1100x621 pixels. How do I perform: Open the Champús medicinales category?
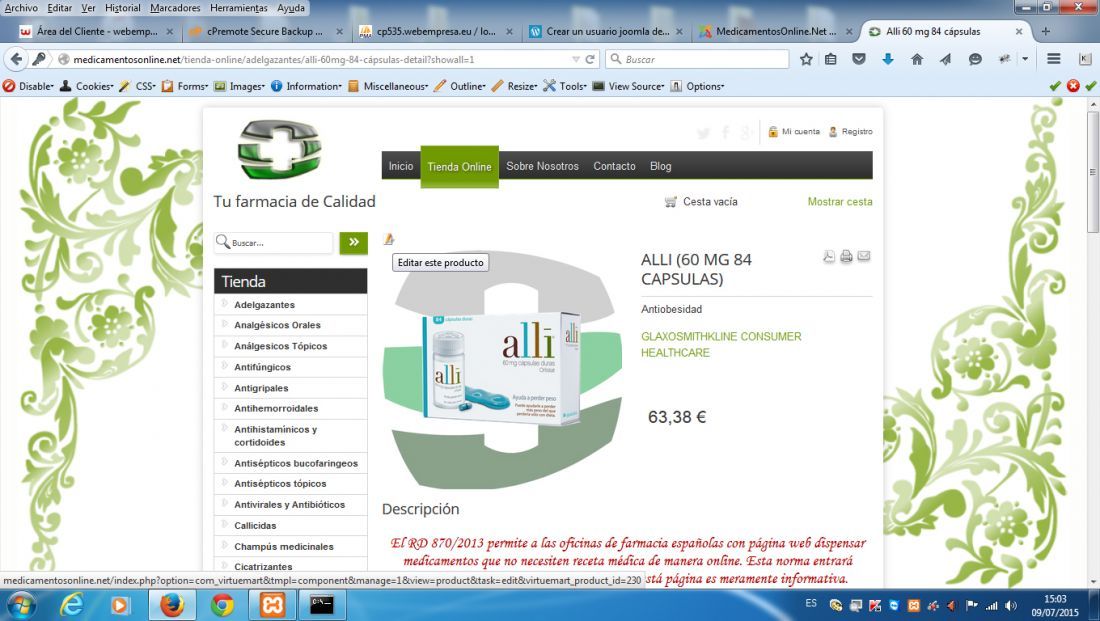tap(284, 547)
